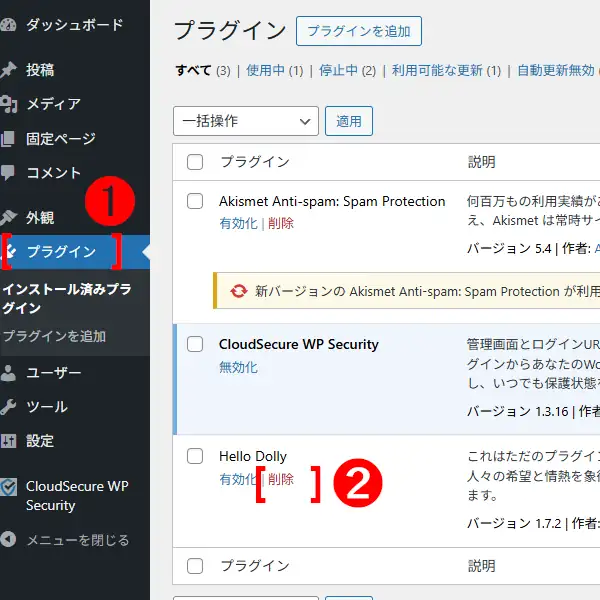Image resolution: width=600 pixels, height=600 pixels.
Task: Filter plugins by 利用可能な更新 (1)
Action: pyautogui.click(x=446, y=70)
